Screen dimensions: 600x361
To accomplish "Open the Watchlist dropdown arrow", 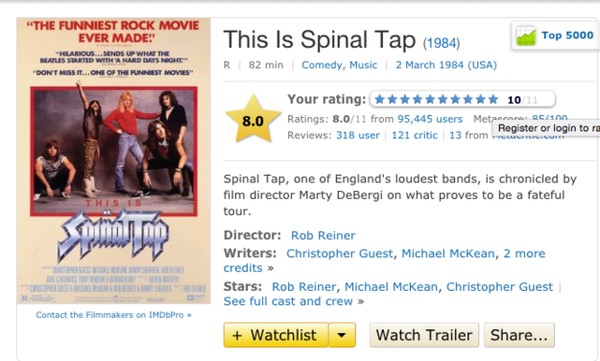I will coord(342,335).
